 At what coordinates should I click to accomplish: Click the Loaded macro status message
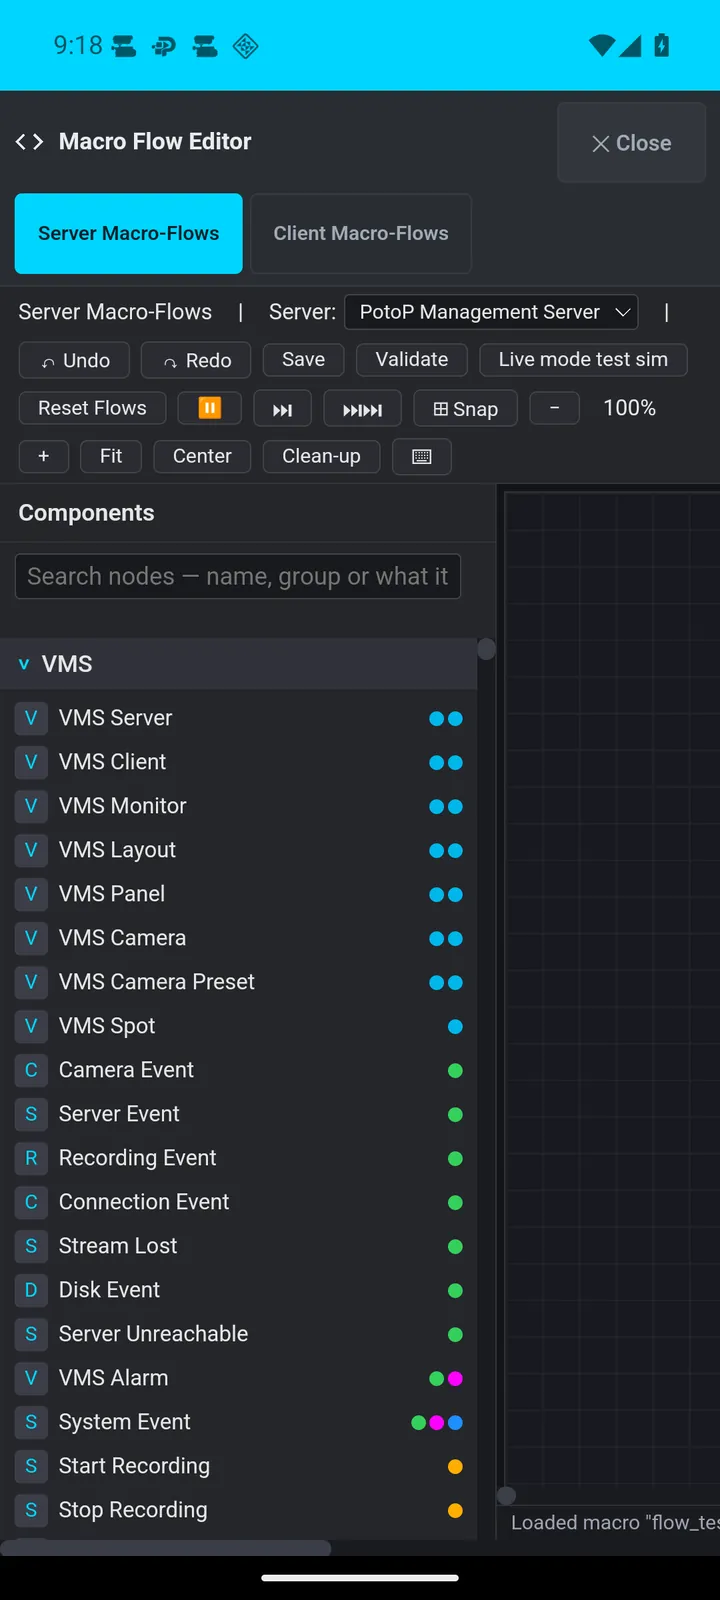615,1523
